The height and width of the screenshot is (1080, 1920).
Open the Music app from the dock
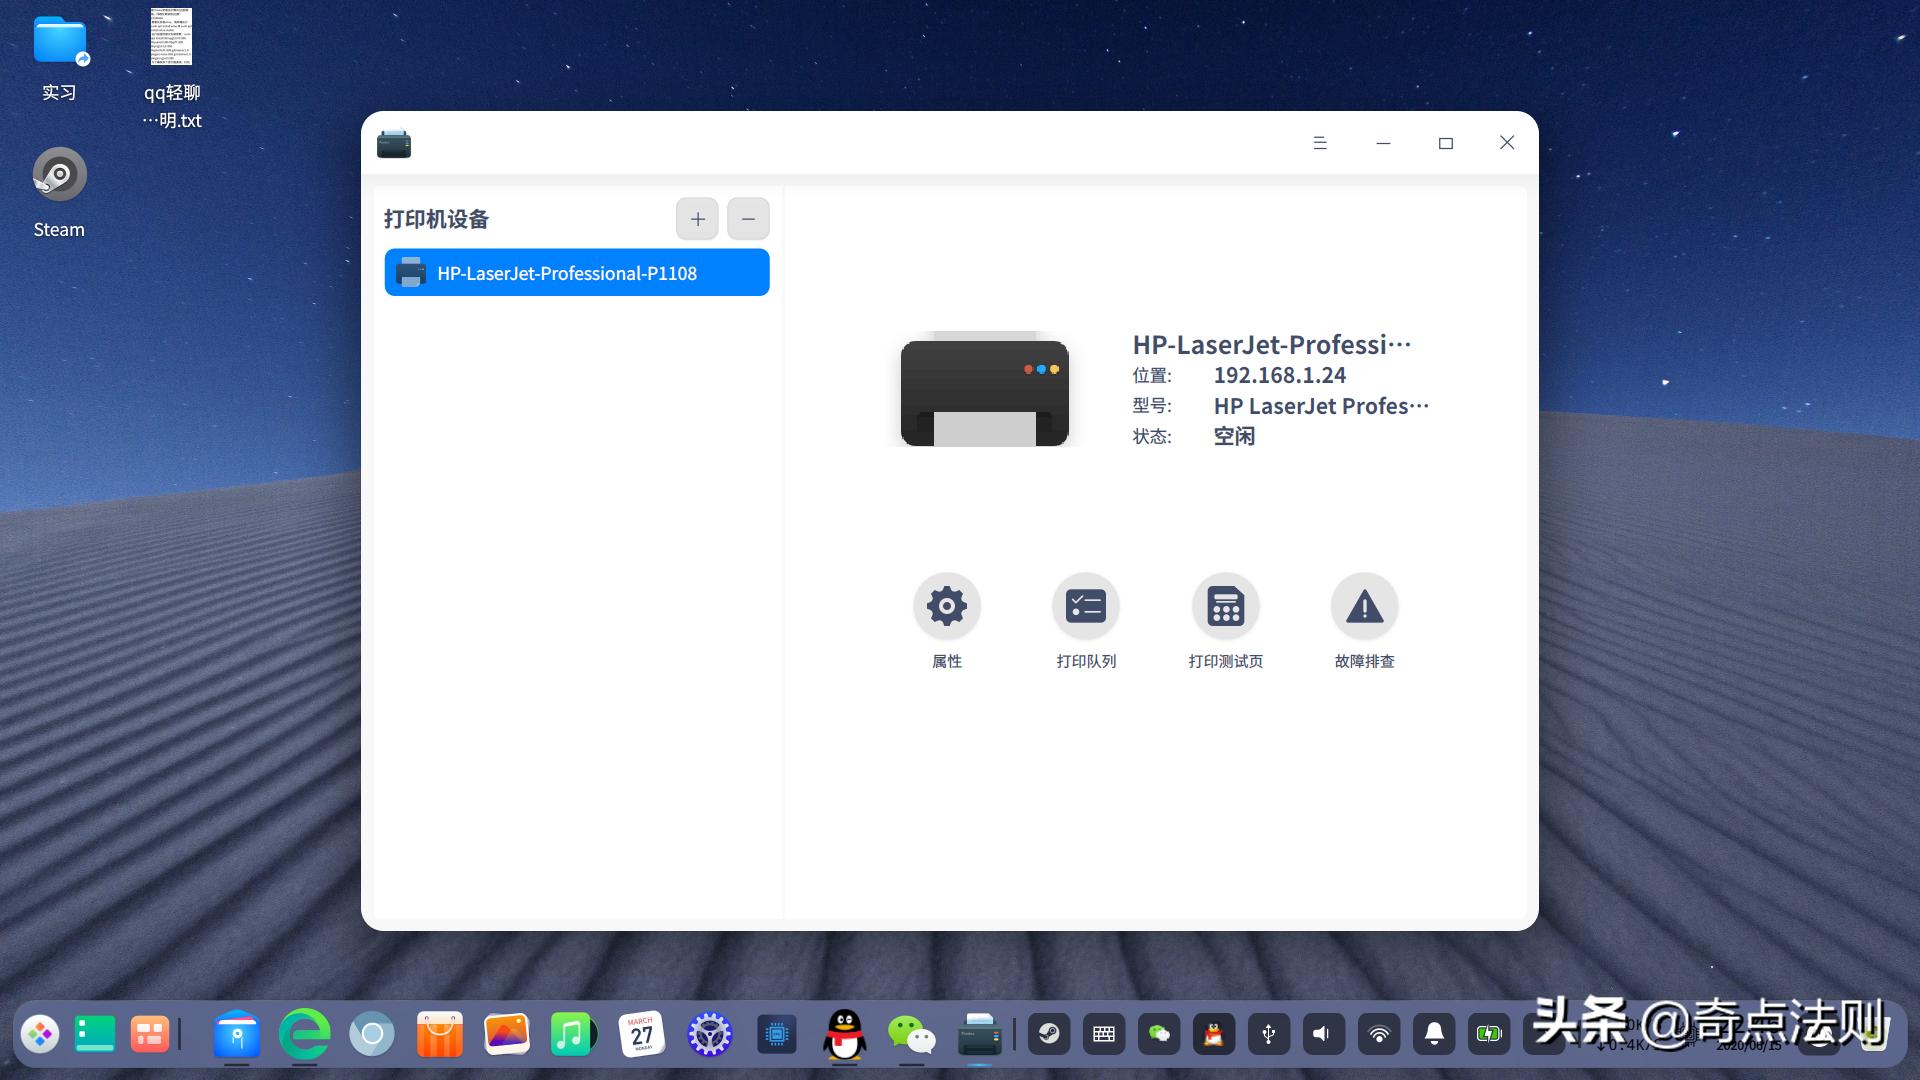570,1035
